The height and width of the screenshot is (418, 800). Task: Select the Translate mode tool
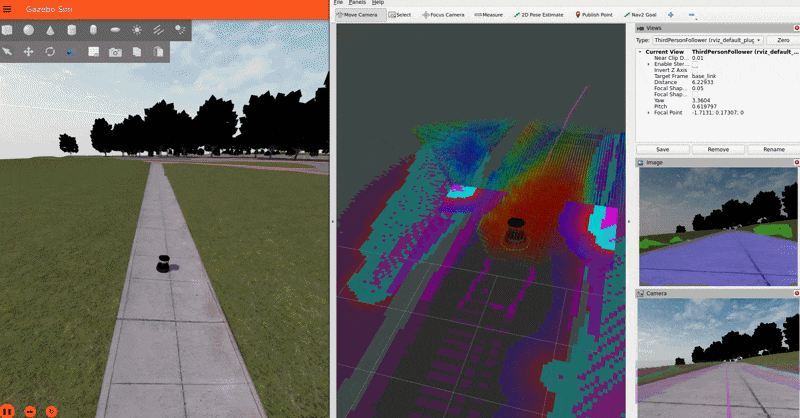click(28, 51)
